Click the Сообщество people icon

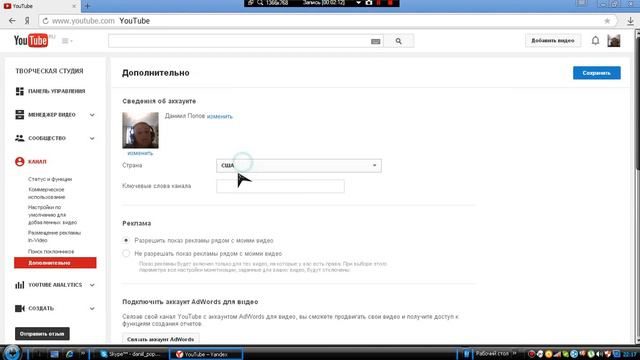[20, 138]
